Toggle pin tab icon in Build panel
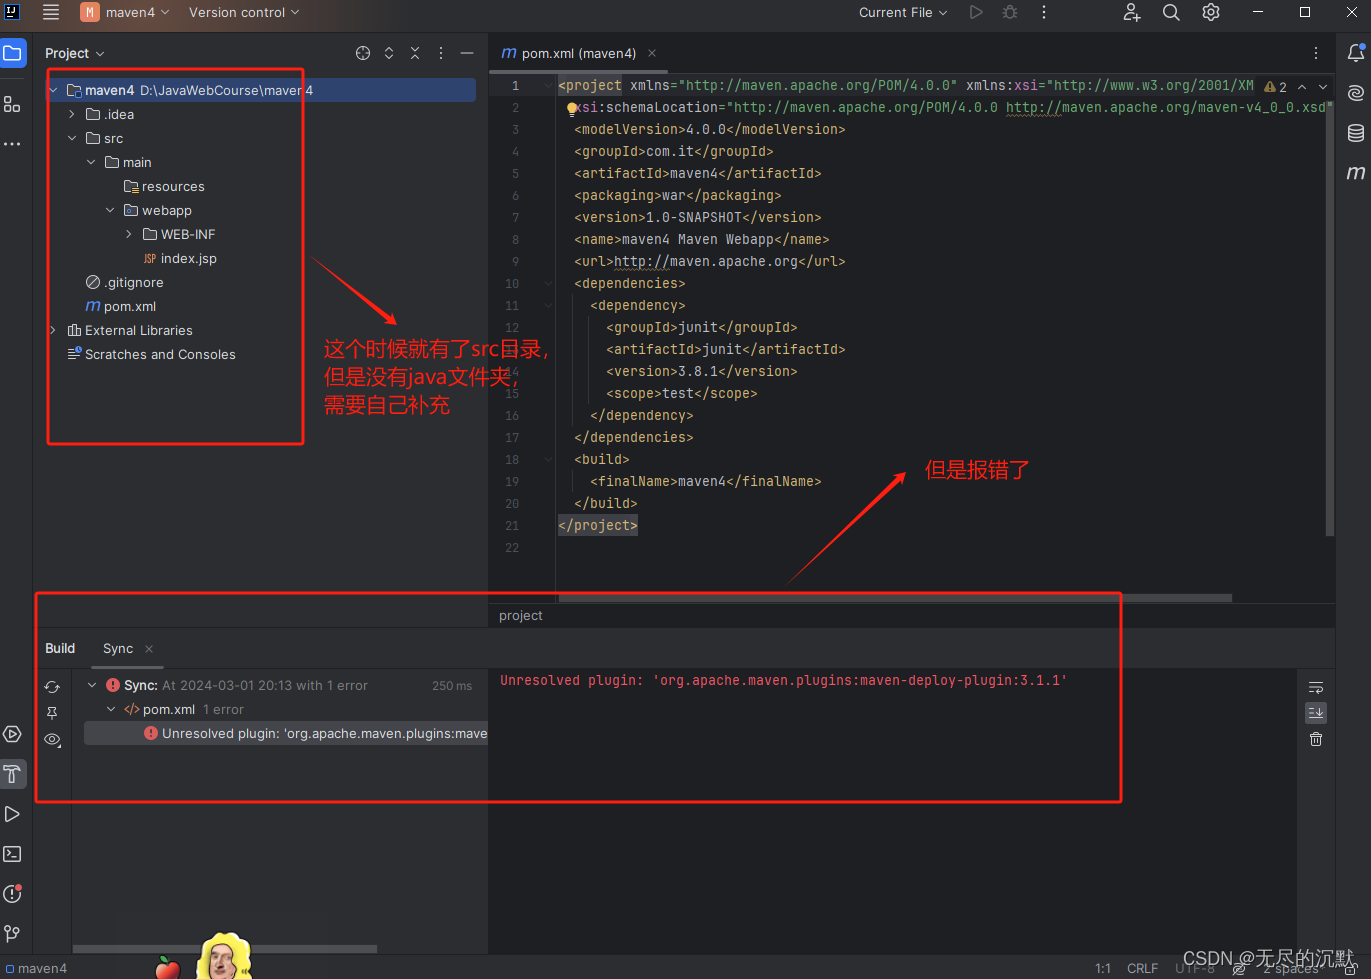Image resolution: width=1371 pixels, height=979 pixels. [52, 713]
